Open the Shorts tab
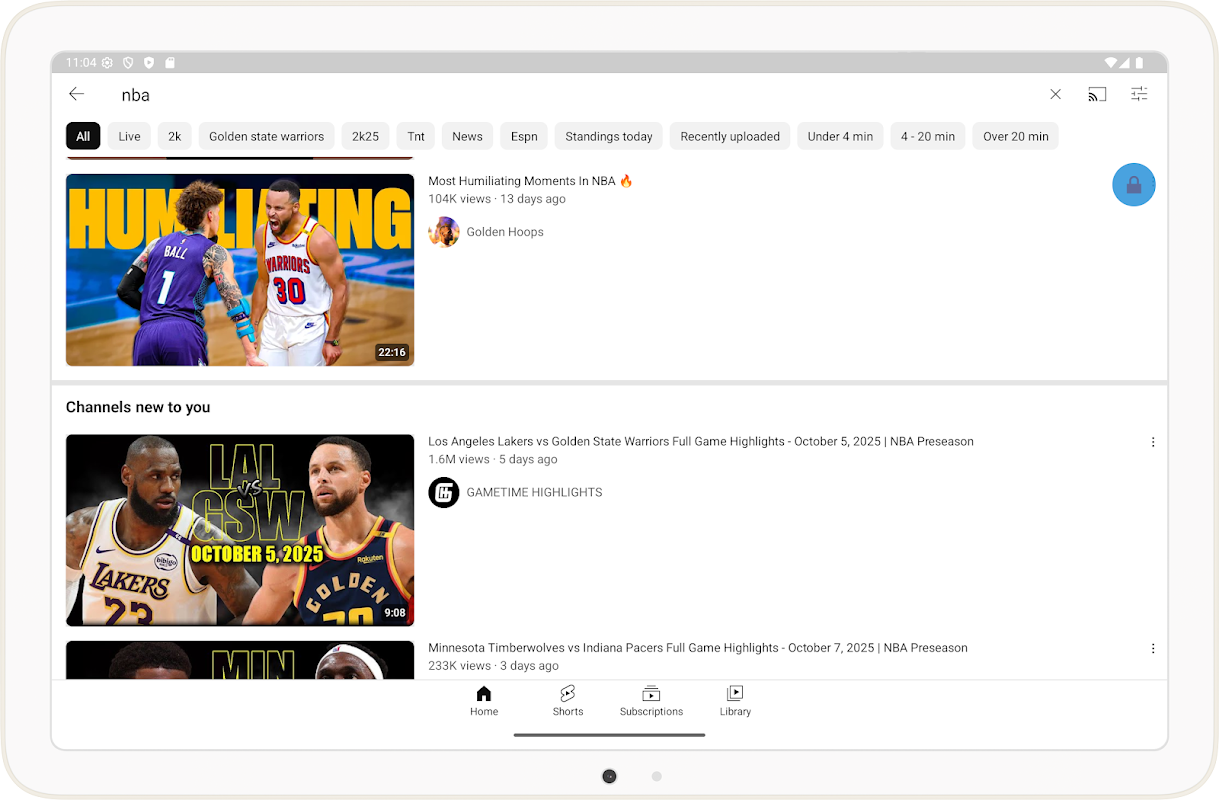1219x800 pixels. (567, 701)
